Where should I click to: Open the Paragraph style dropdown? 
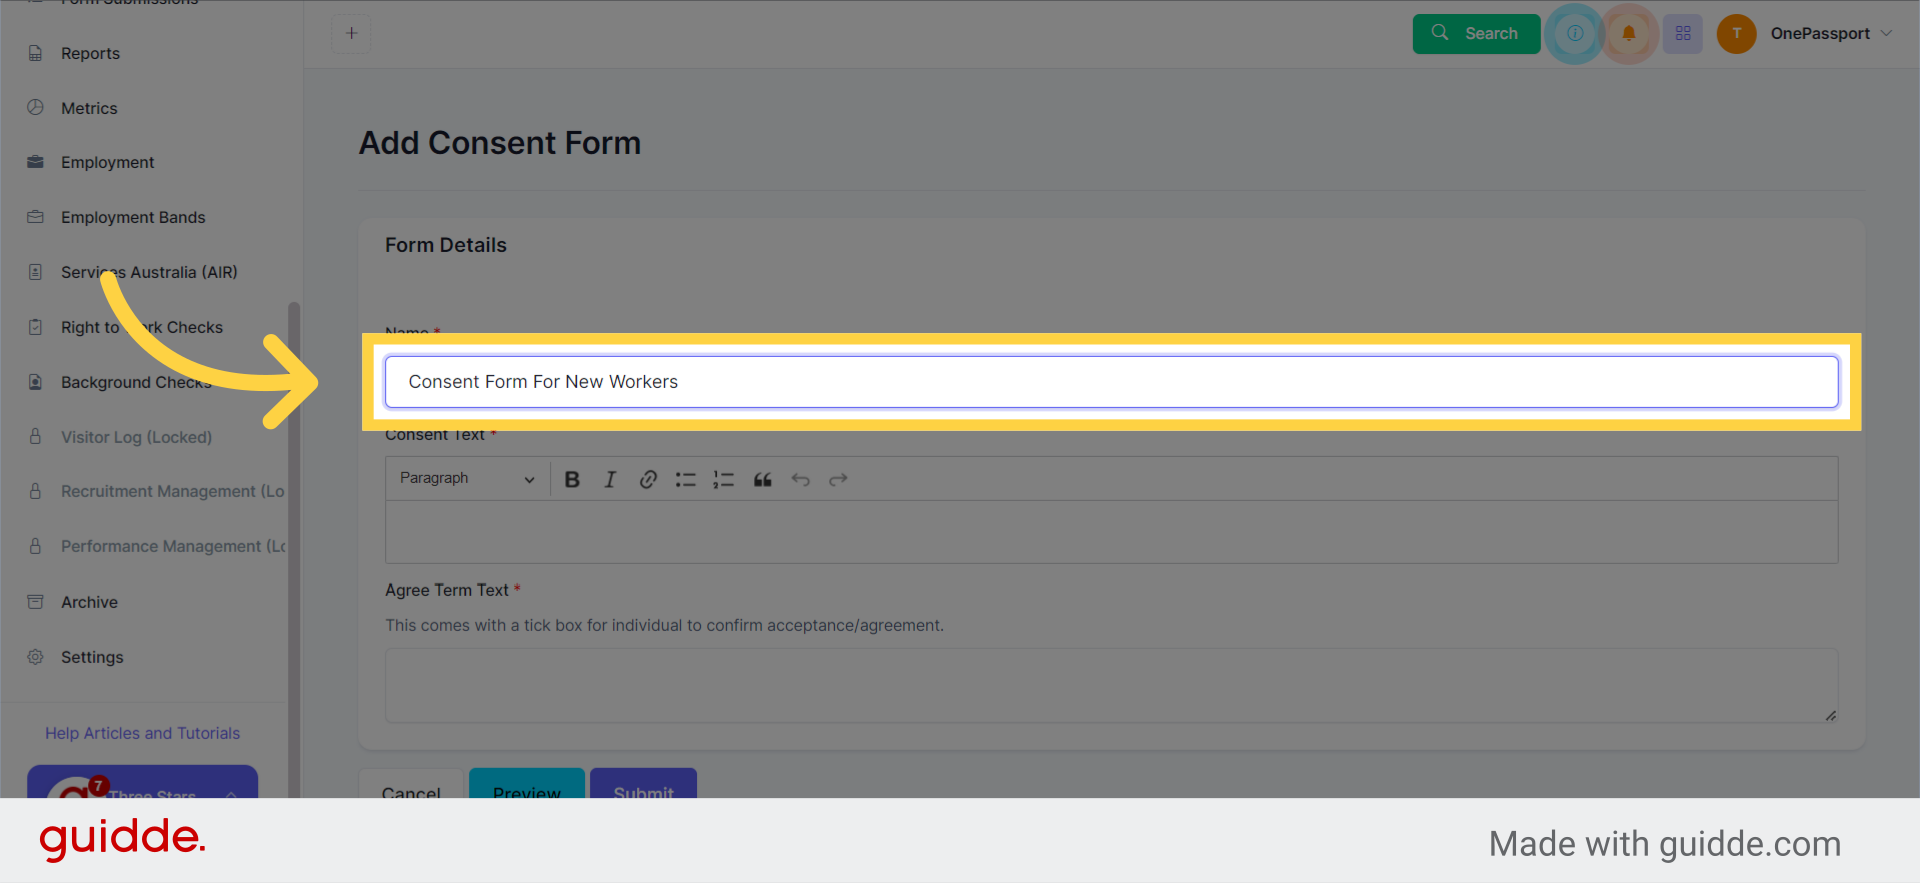(x=467, y=479)
